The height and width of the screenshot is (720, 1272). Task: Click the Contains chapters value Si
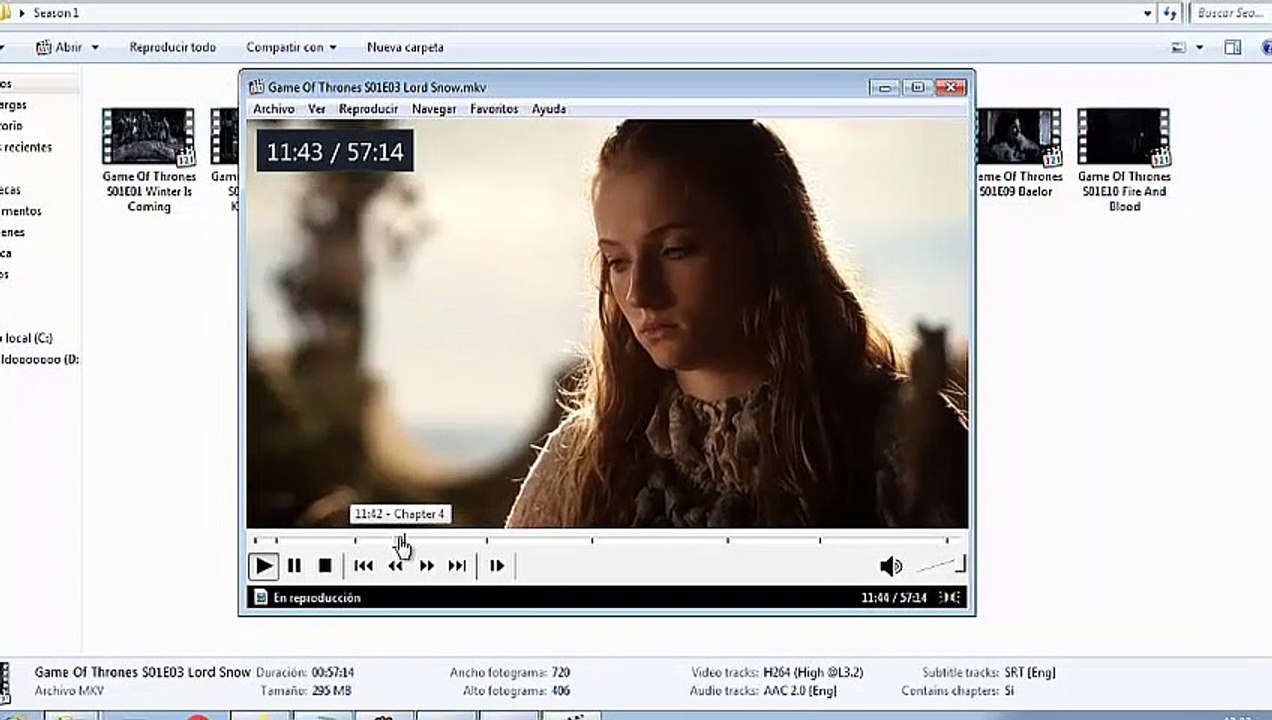pos(1008,691)
